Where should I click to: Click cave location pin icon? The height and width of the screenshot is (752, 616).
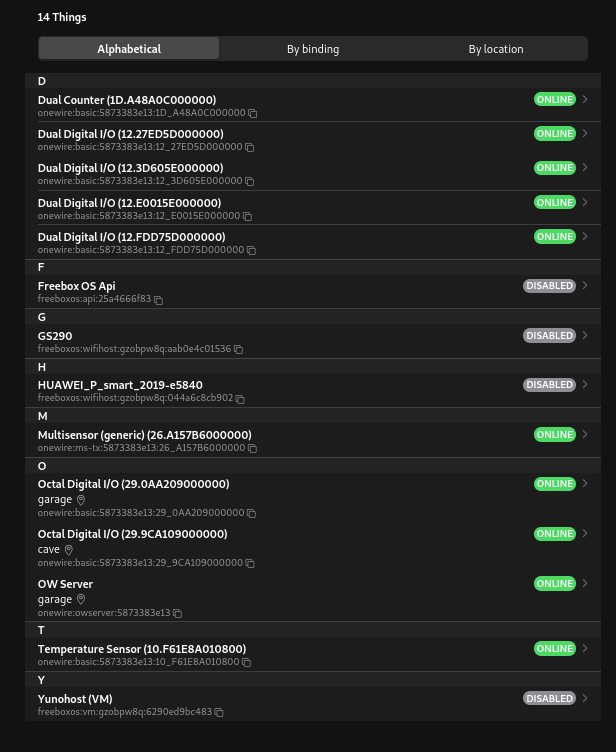pyautogui.click(x=69, y=550)
